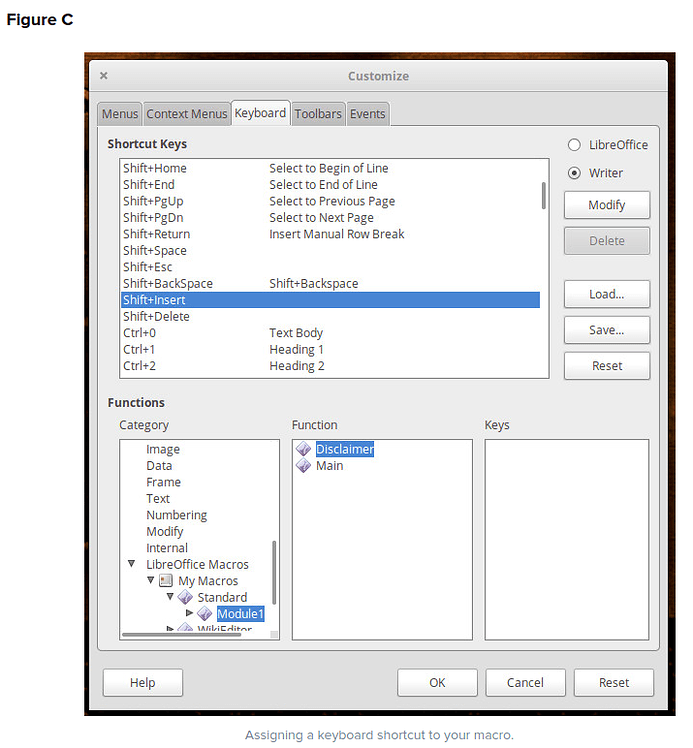Select the Ctrl+2 Heading 2 row
This screenshot has width=693, height=748.
330,366
